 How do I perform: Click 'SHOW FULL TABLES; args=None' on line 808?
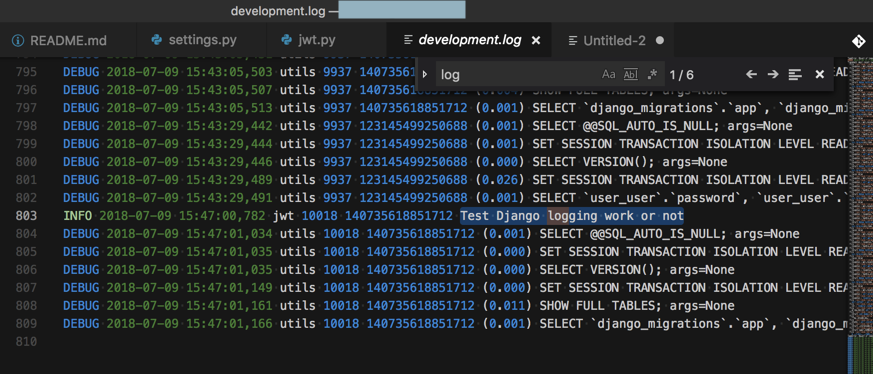click(637, 306)
